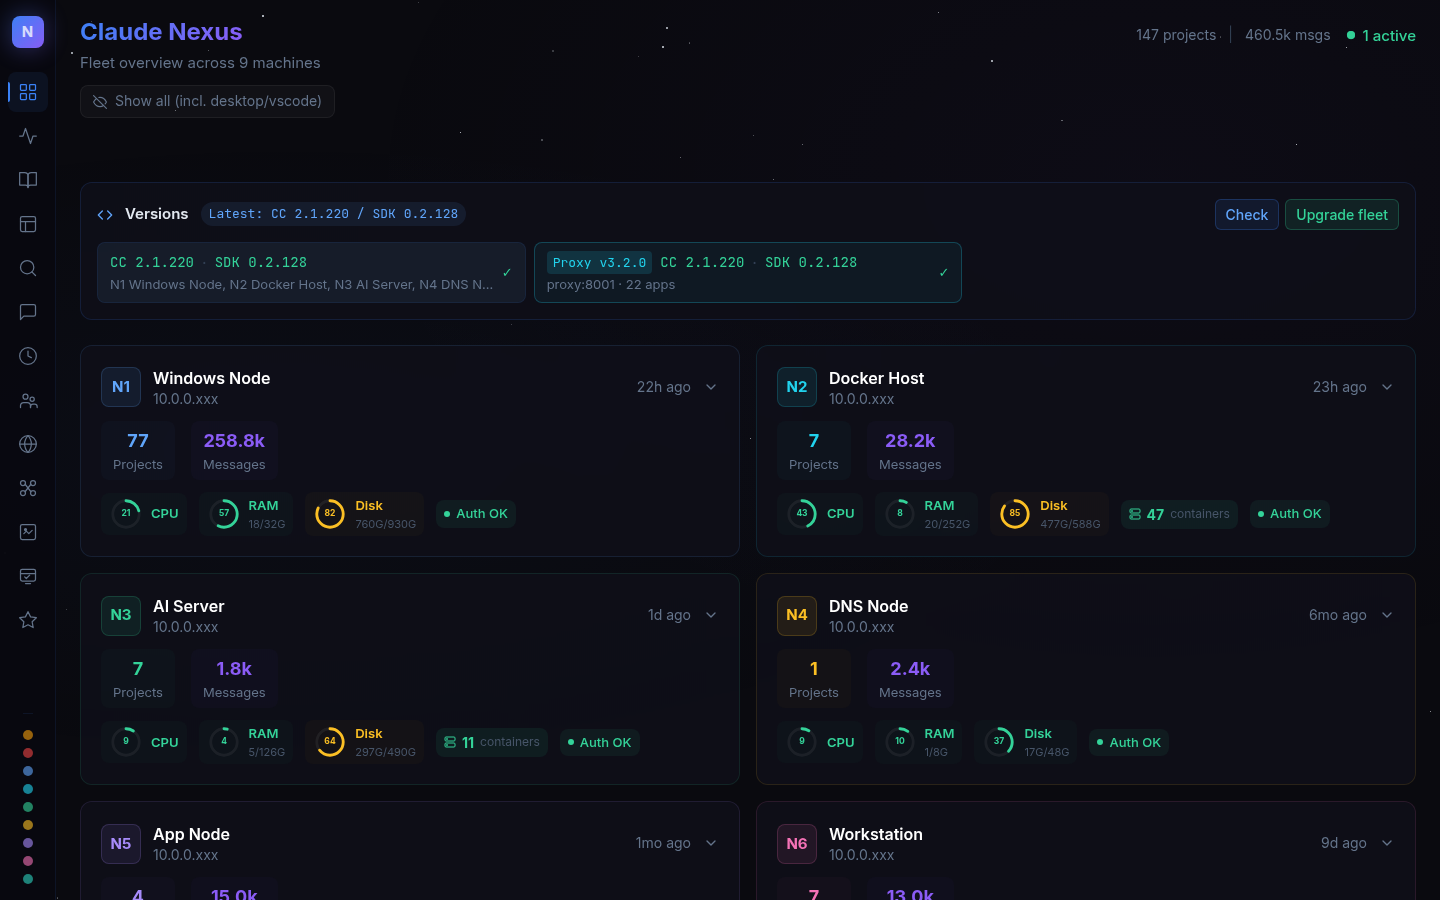Select the red dot in sidebar bottom
This screenshot has height=900, width=1440.
[x=28, y=753]
